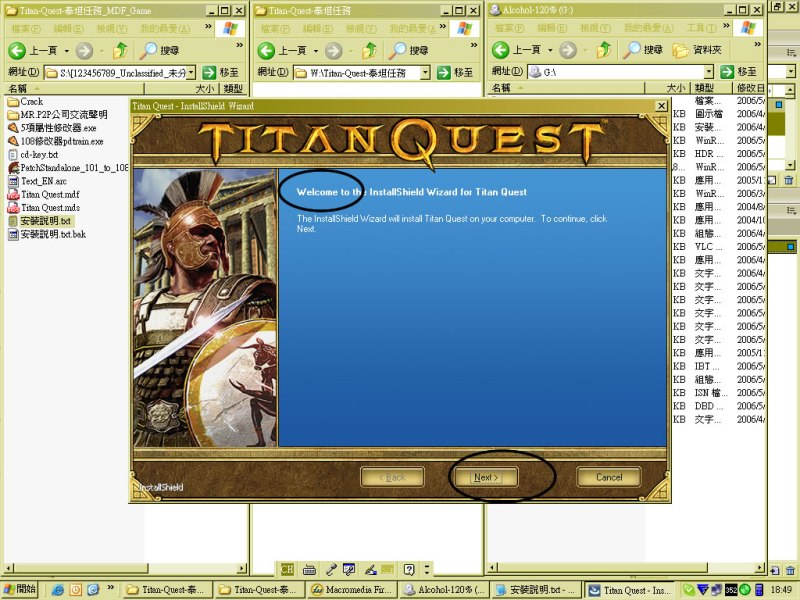The width and height of the screenshot is (800, 600).
Task: Open 編輯(E) menu in the MDF_Game window
Action: (68, 29)
